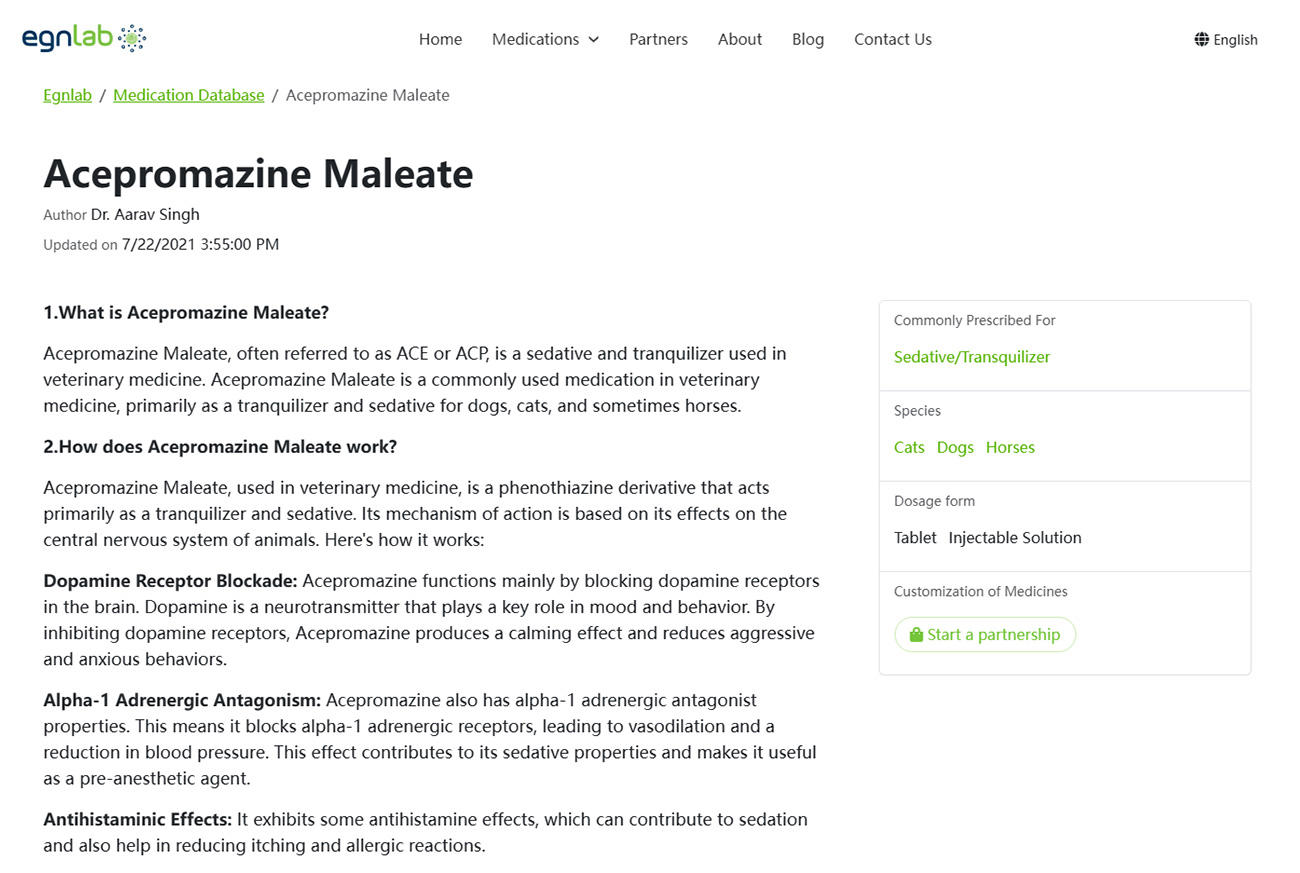This screenshot has height=873, width=1300.
Task: Navigate to the About page
Action: pos(740,39)
